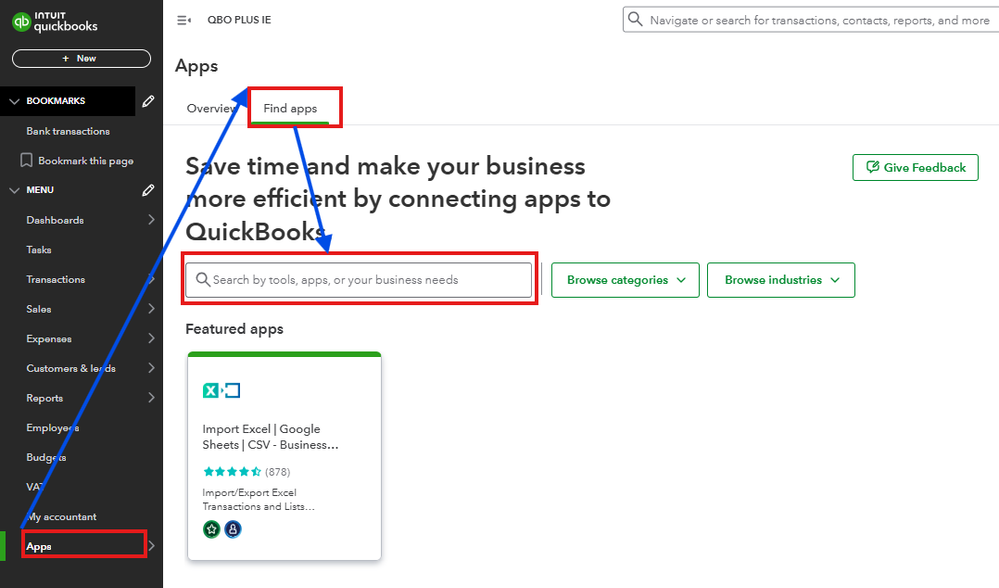Click the magnifier icon in the top search bar

[635, 19]
